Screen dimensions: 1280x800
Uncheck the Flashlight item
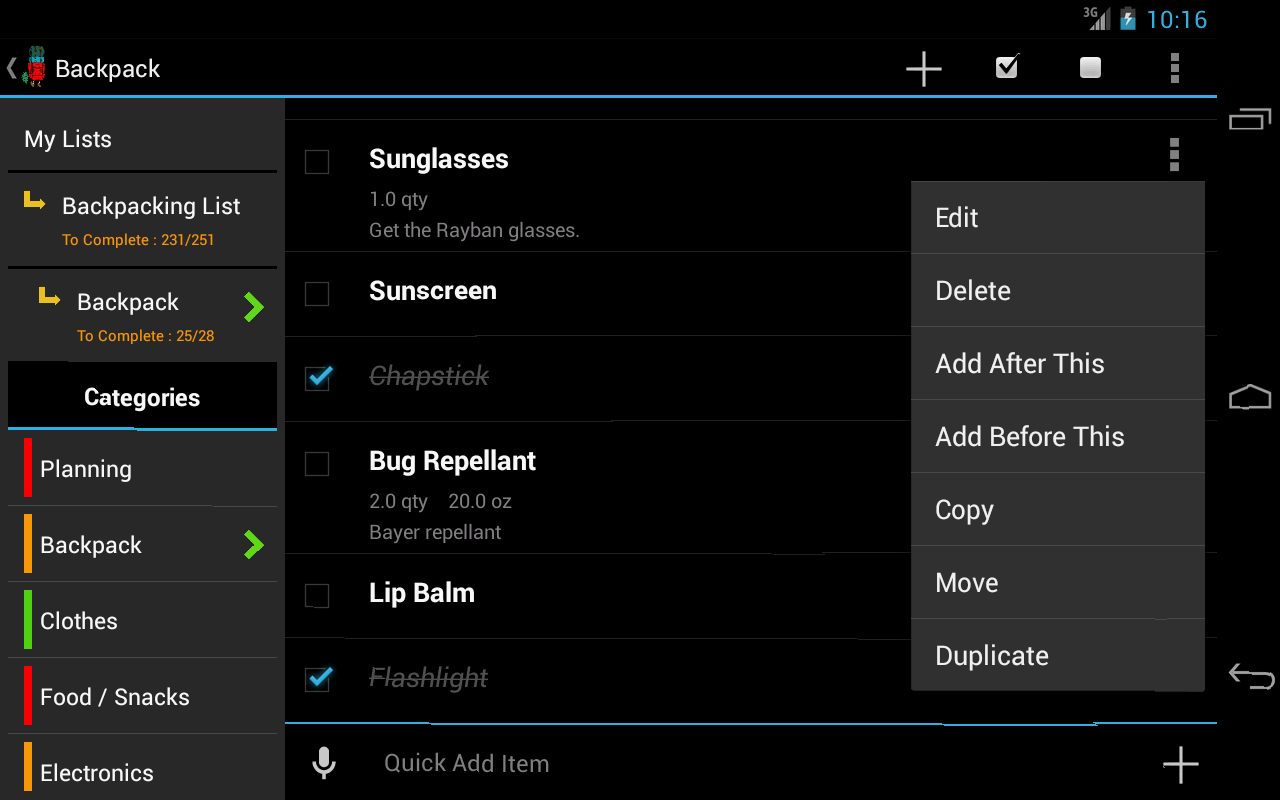[316, 679]
